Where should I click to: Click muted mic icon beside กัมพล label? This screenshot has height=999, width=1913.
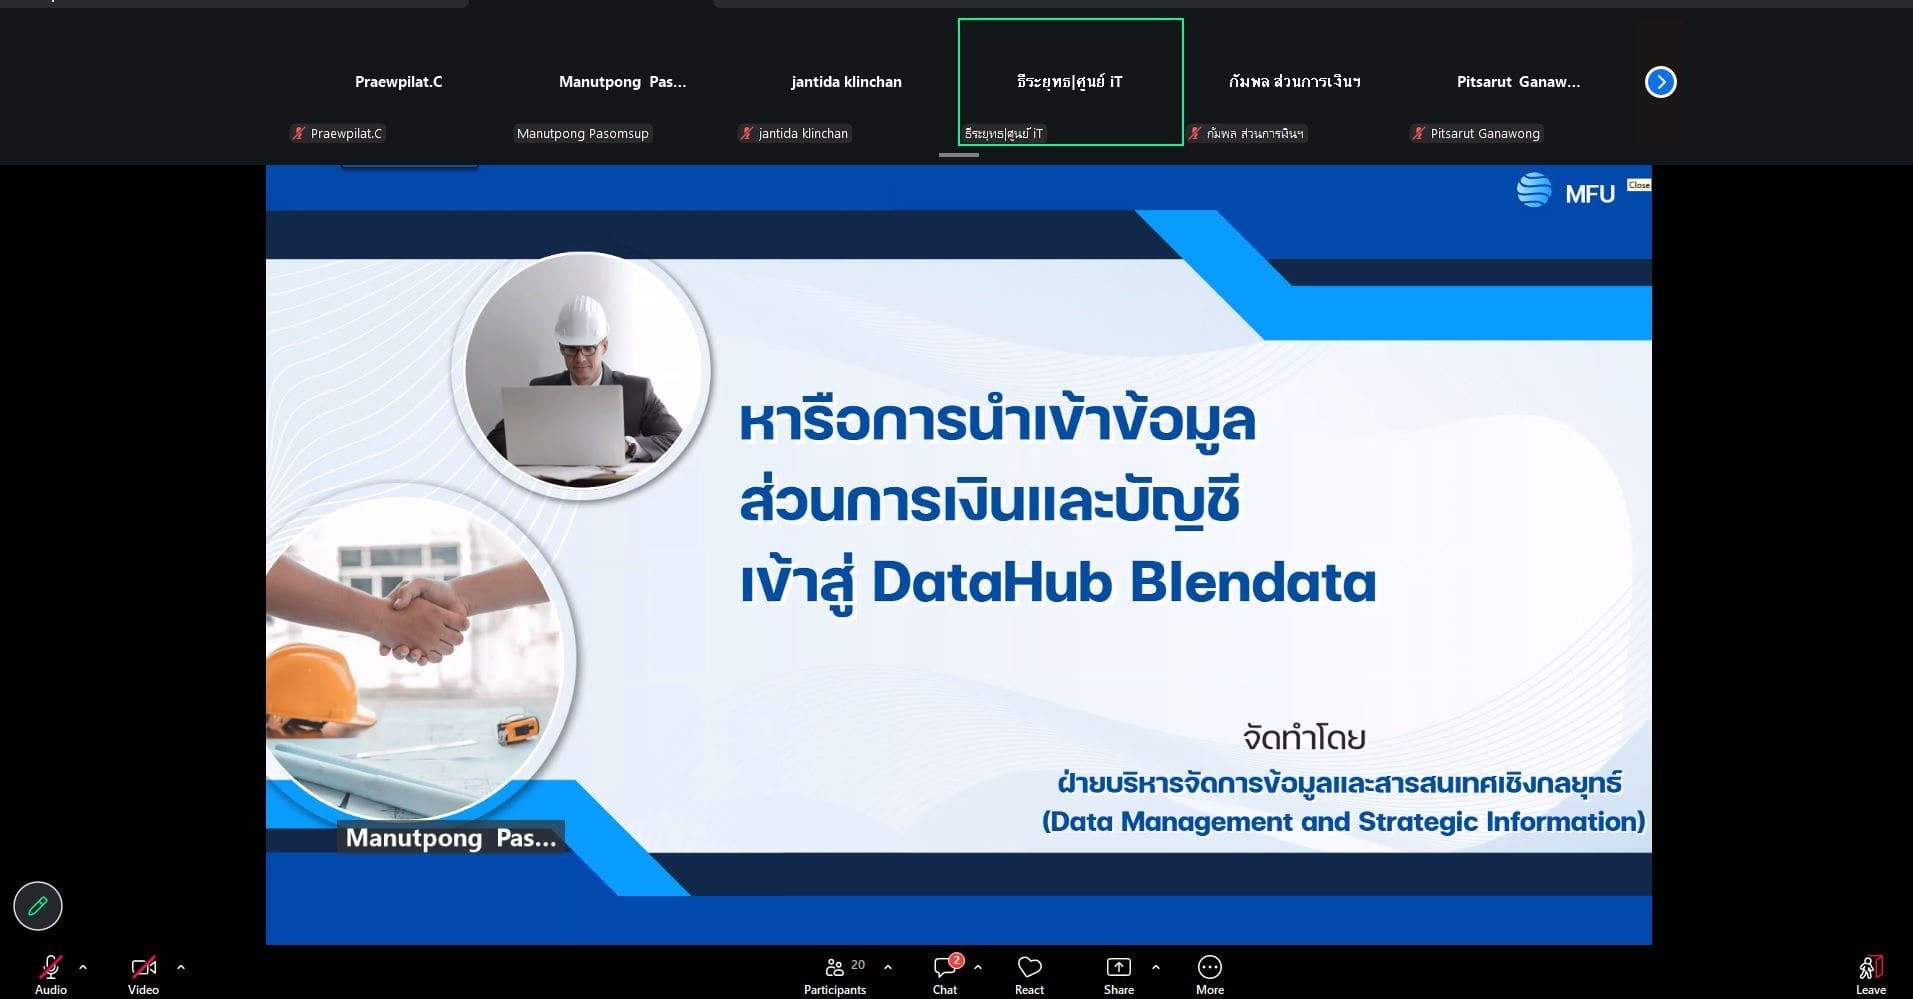1194,133
